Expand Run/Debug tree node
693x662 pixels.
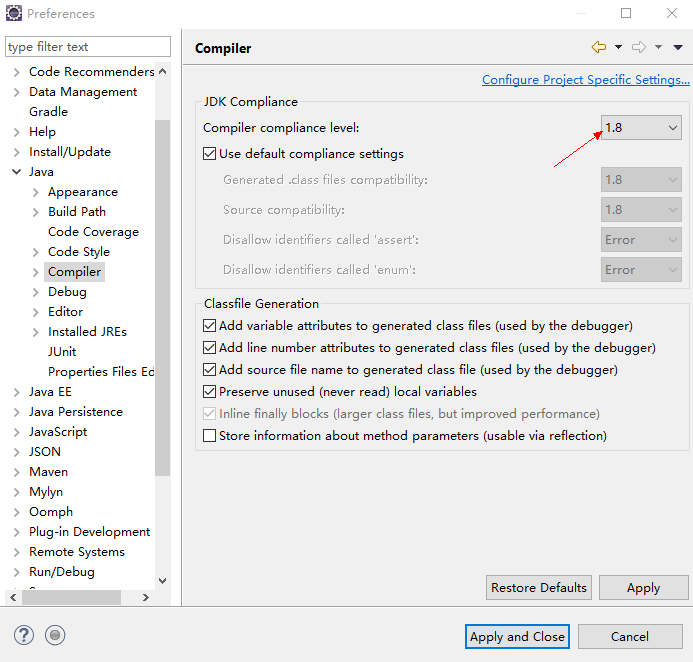(x=16, y=572)
